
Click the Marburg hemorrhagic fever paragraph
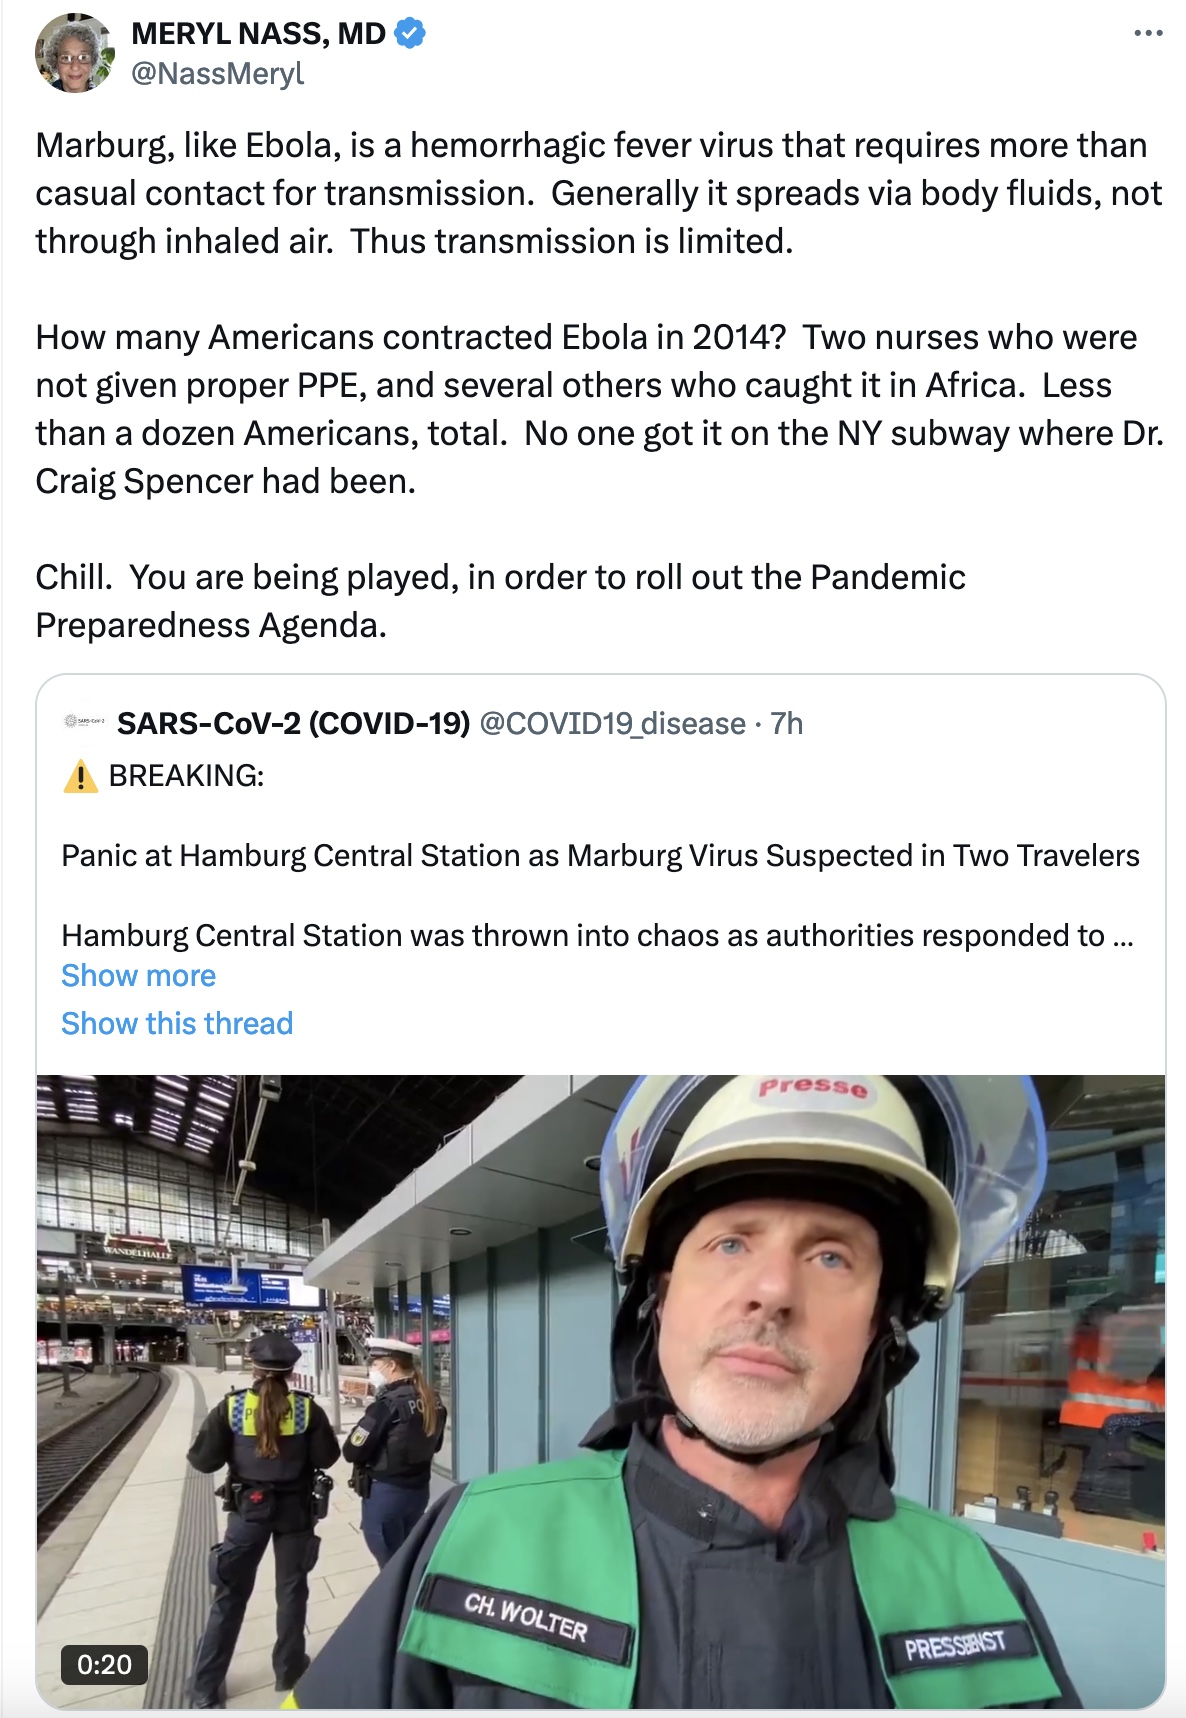pos(598,193)
